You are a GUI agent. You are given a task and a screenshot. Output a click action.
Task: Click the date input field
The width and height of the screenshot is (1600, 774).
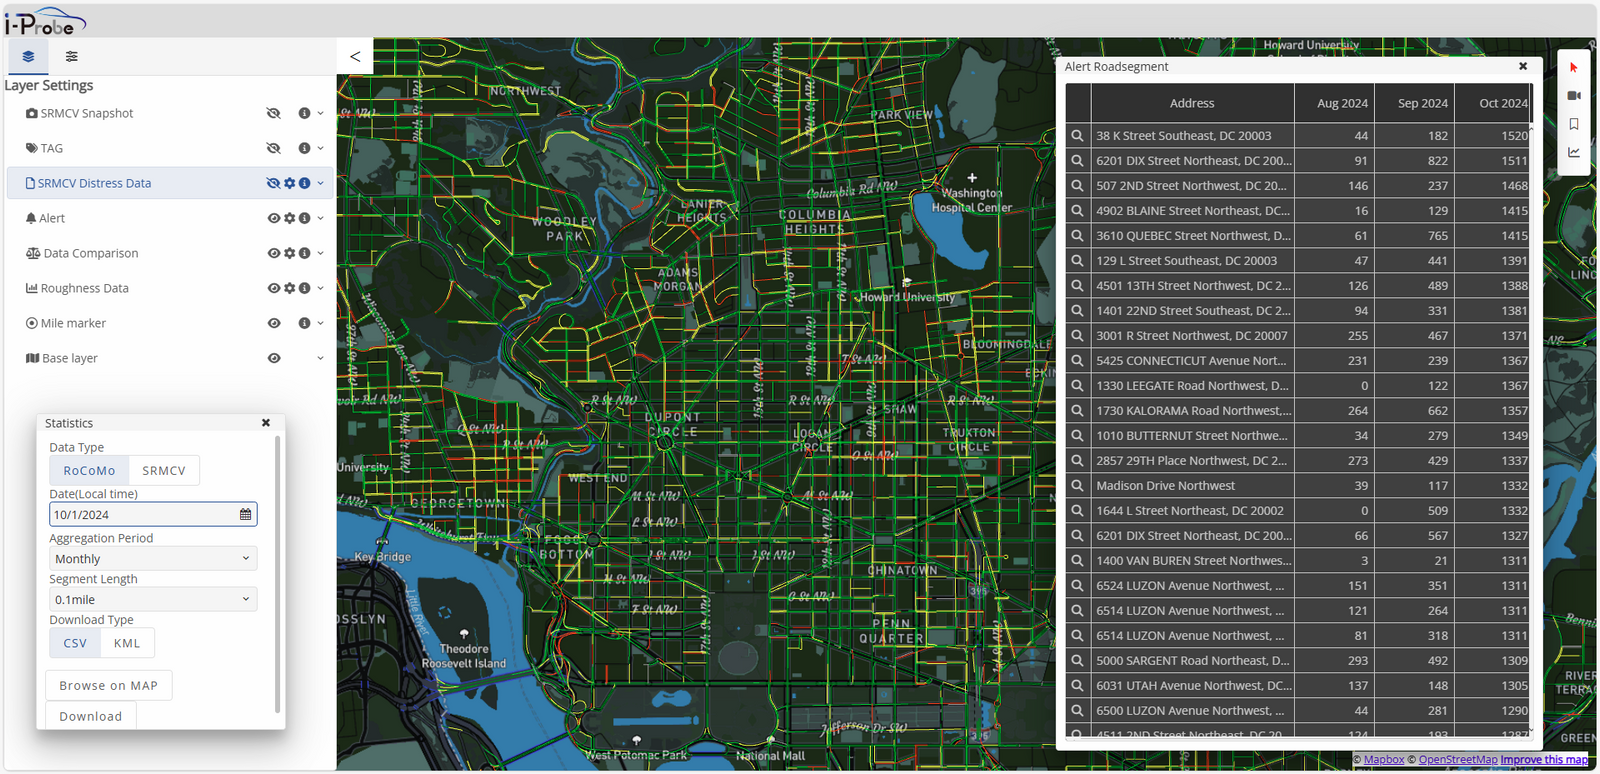[x=143, y=515]
